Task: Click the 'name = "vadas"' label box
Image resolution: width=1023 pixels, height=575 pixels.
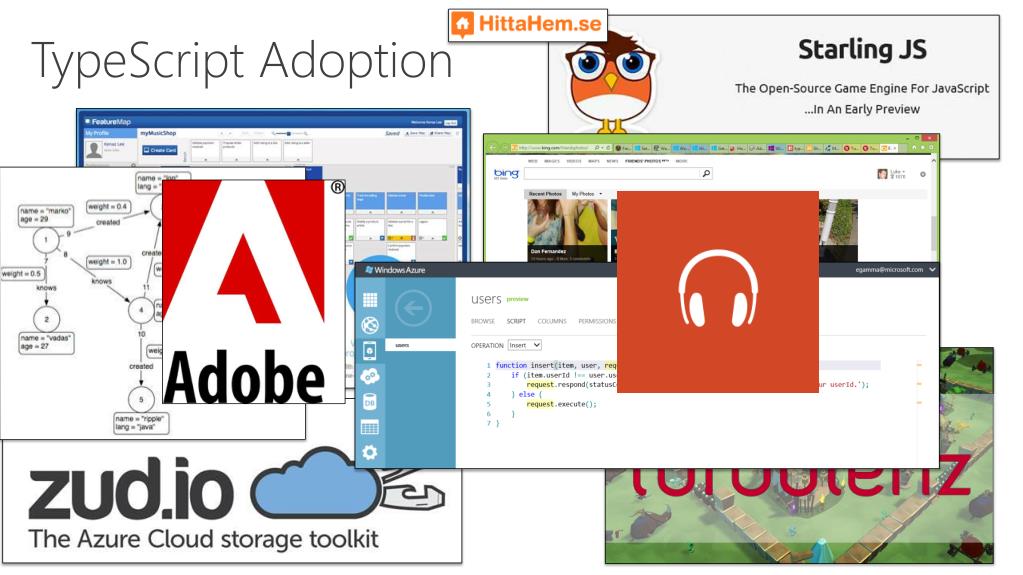Action: coord(45,342)
